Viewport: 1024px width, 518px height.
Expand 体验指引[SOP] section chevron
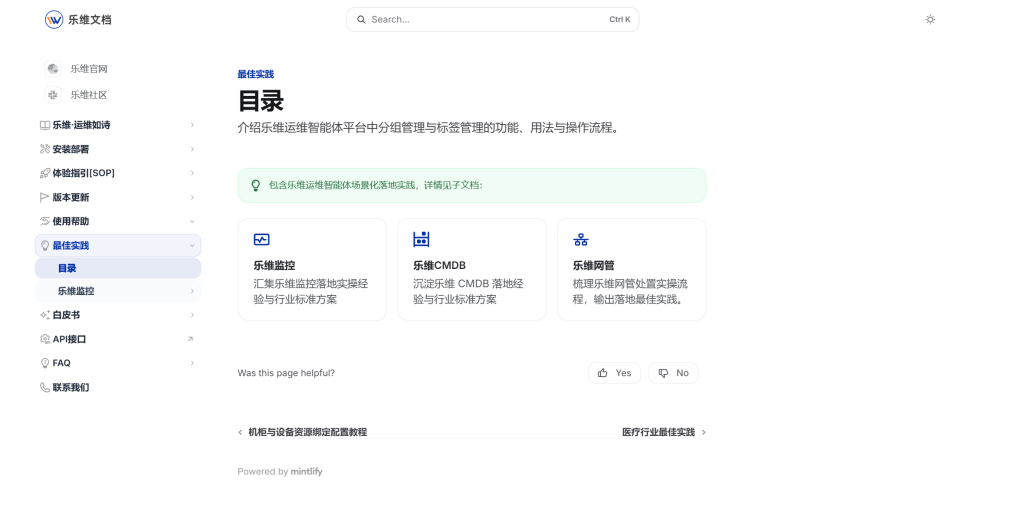tap(192, 173)
